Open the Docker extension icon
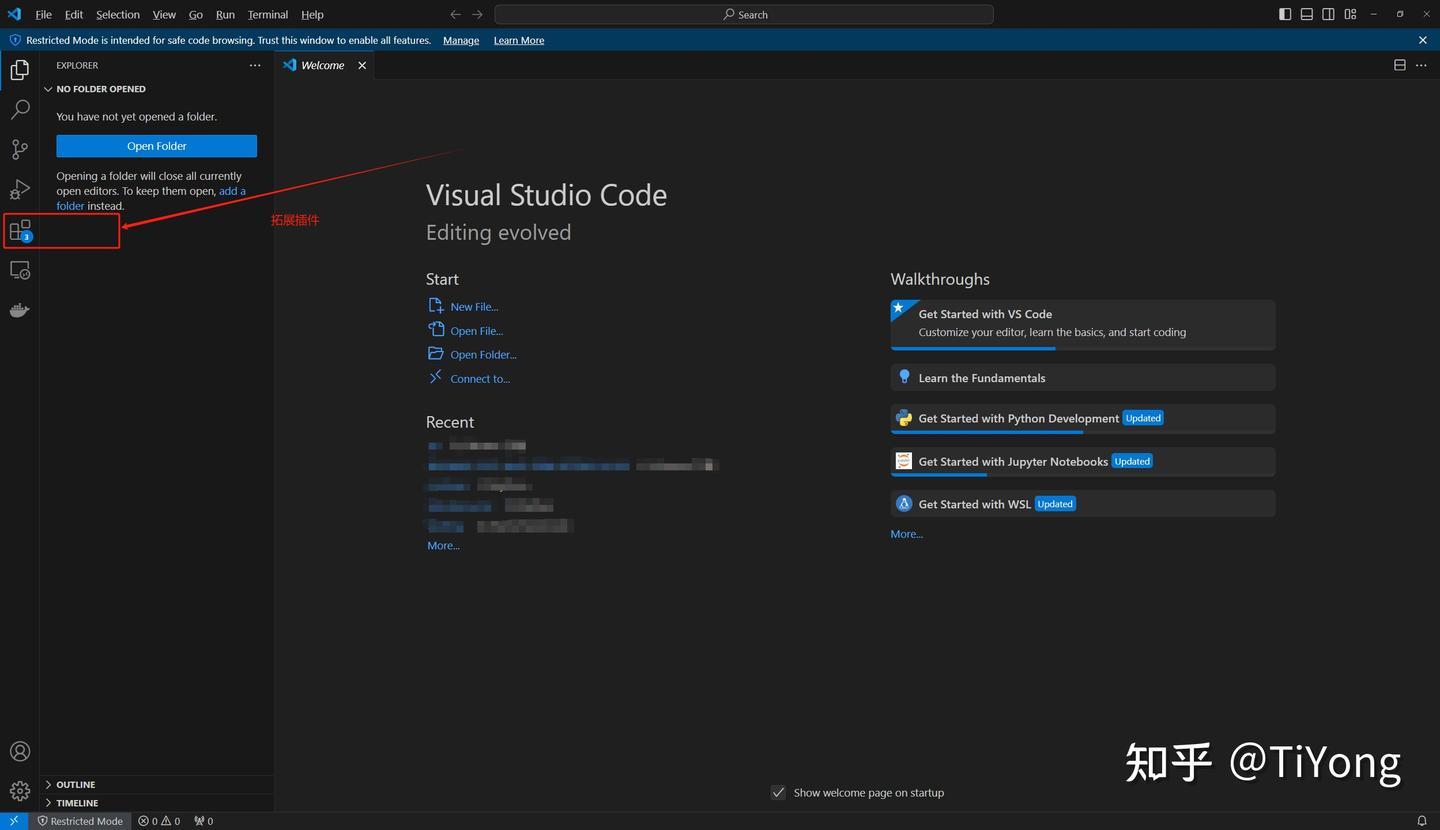 pos(20,309)
